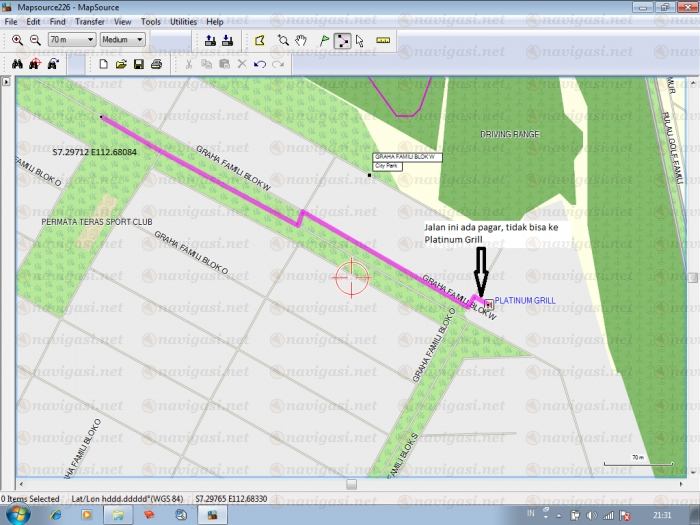
Task: Click the Save disk icon
Action: click(x=138, y=64)
